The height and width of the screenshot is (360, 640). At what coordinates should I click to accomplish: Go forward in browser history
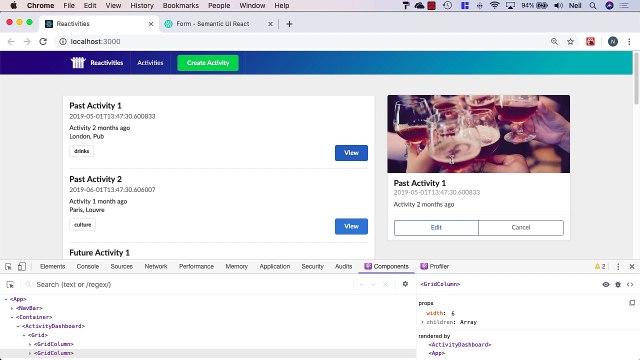click(x=27, y=42)
